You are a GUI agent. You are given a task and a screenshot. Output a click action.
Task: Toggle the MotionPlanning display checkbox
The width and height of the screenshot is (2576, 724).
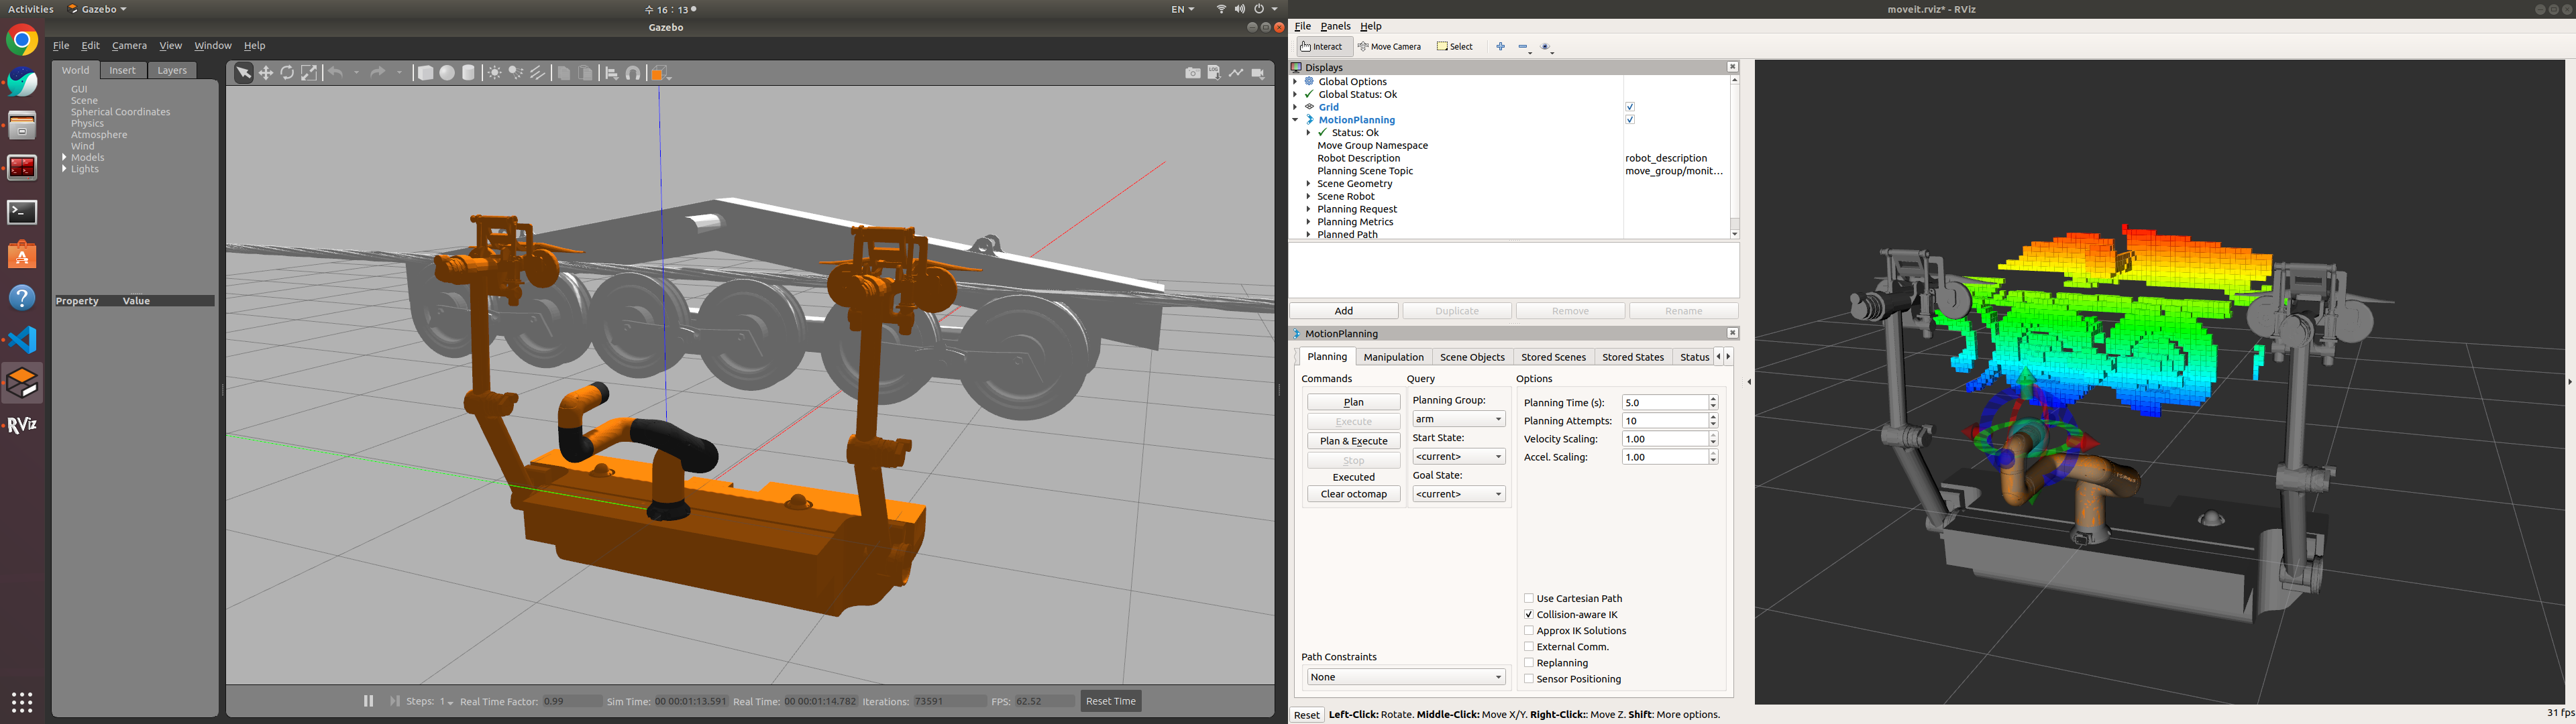pos(1630,120)
